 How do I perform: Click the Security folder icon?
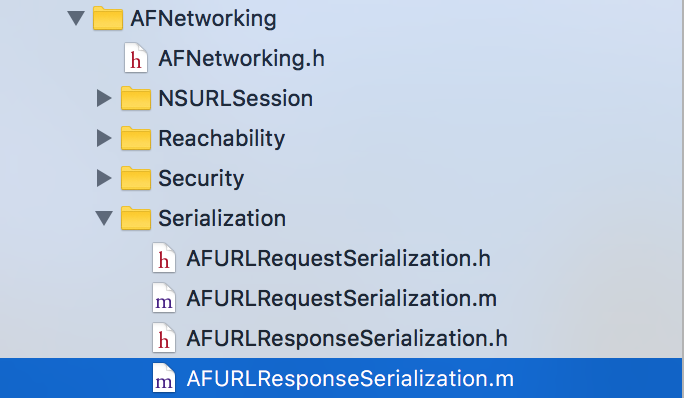pyautogui.click(x=136, y=178)
